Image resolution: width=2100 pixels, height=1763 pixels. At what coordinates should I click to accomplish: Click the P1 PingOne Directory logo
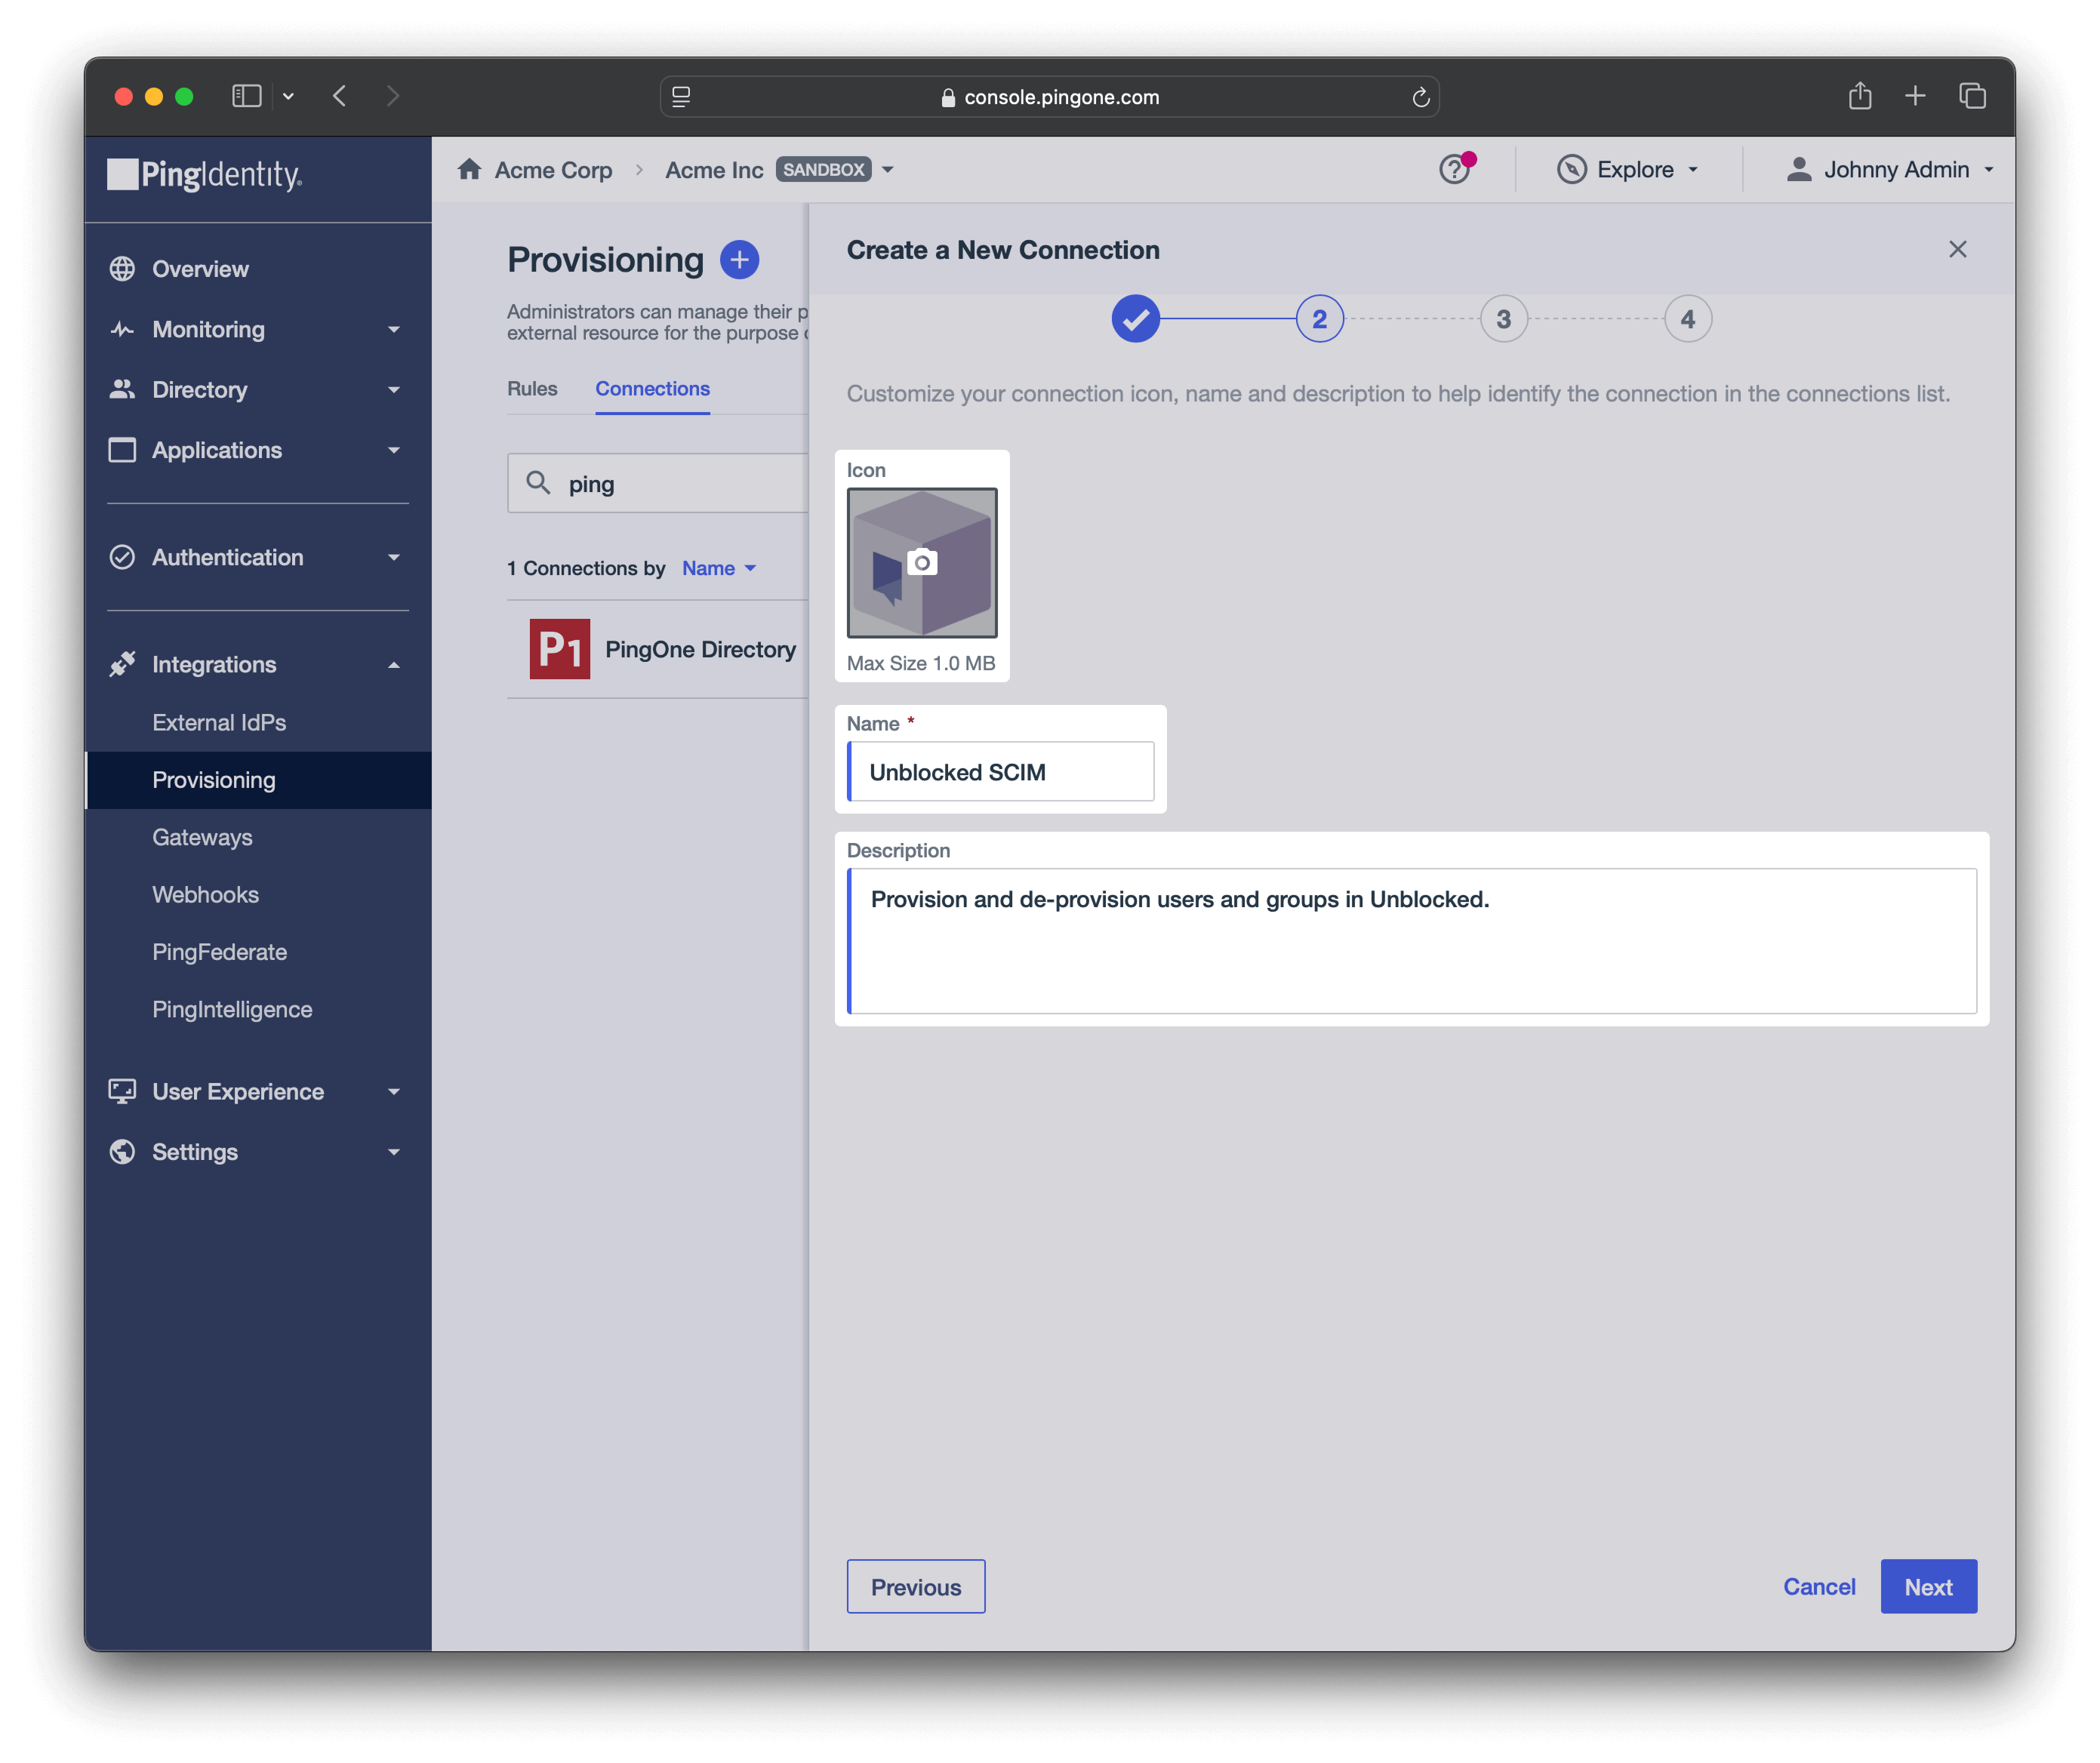point(559,649)
